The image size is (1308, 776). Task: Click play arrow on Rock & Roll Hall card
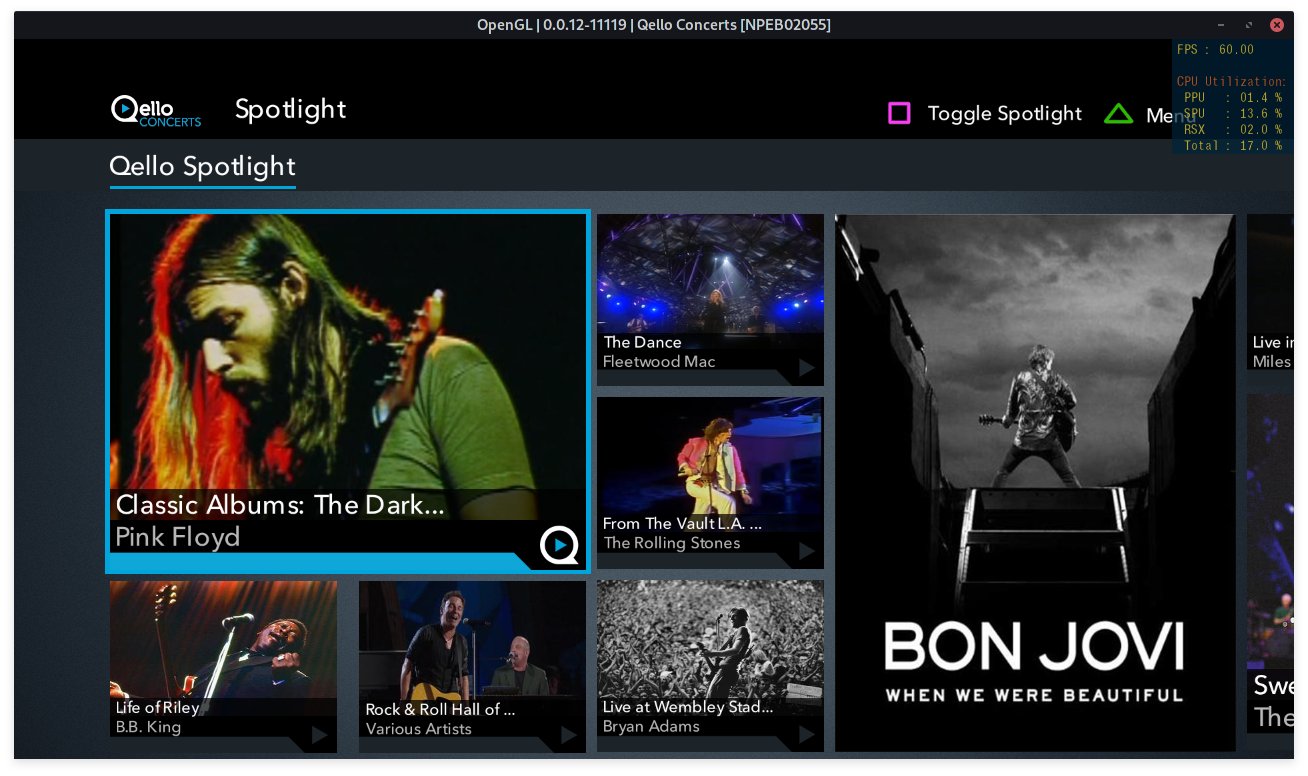pos(568,735)
